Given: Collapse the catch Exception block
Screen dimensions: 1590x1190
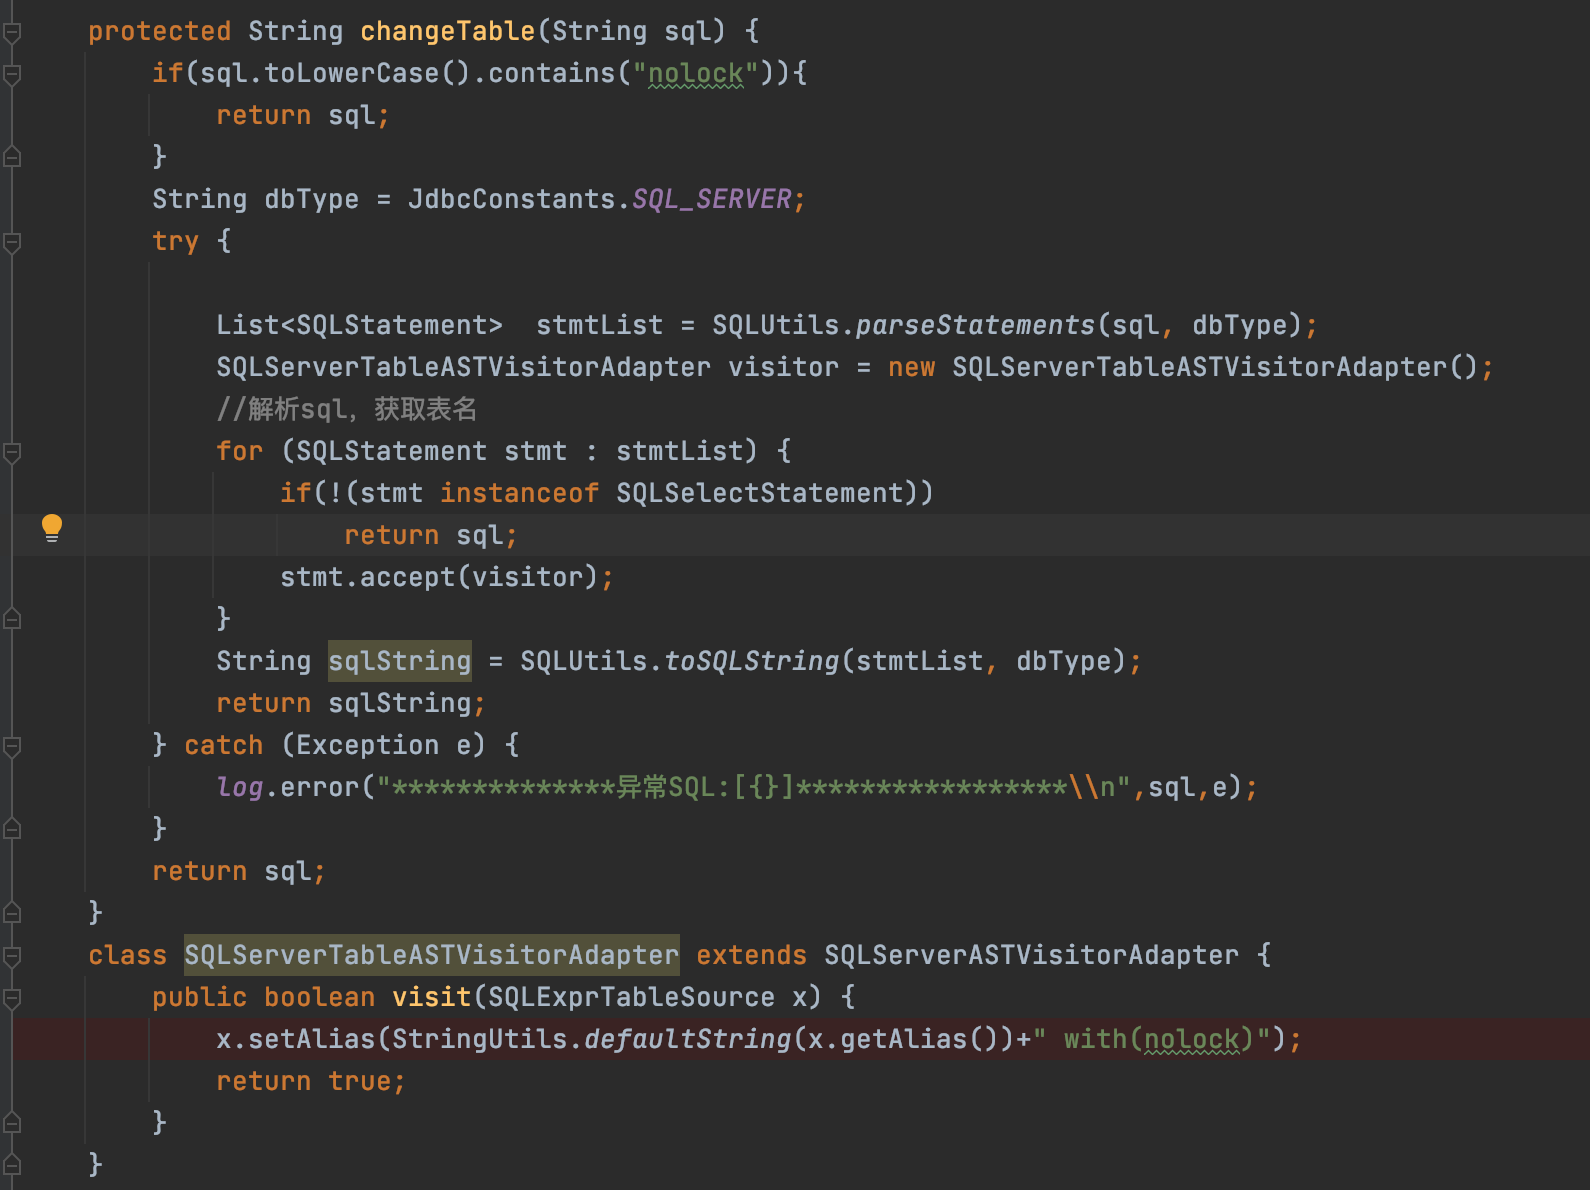Looking at the screenshot, I should (x=12, y=746).
